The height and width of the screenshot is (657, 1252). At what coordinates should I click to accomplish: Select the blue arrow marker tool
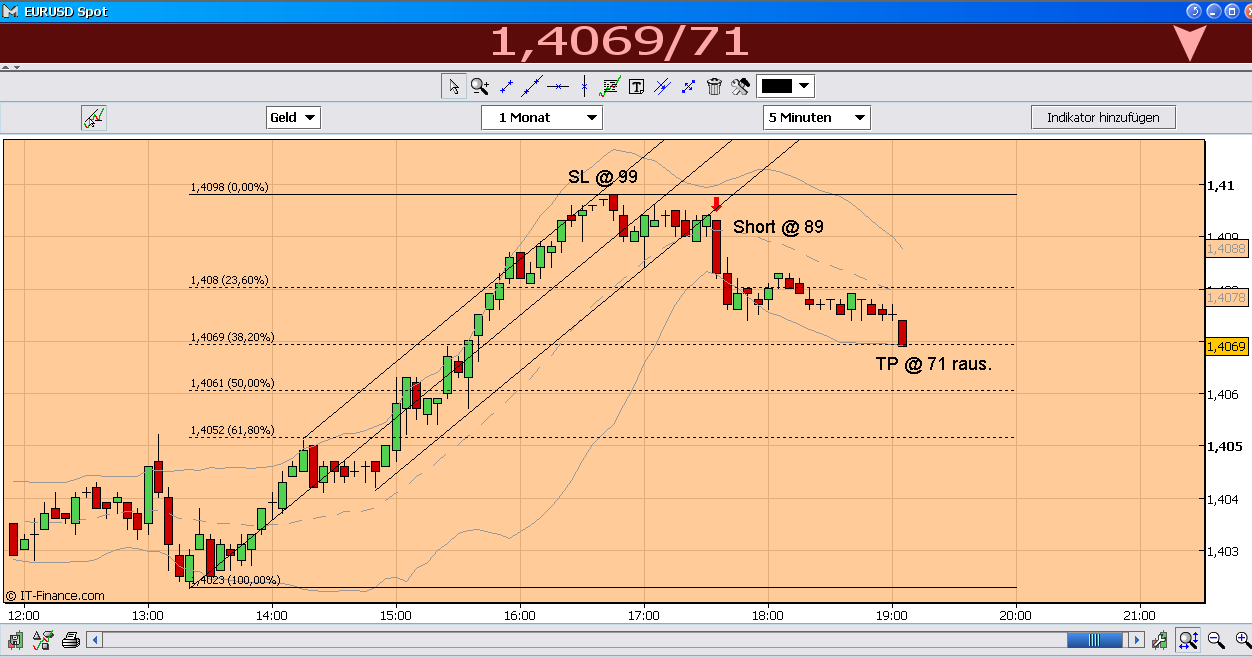tap(688, 86)
